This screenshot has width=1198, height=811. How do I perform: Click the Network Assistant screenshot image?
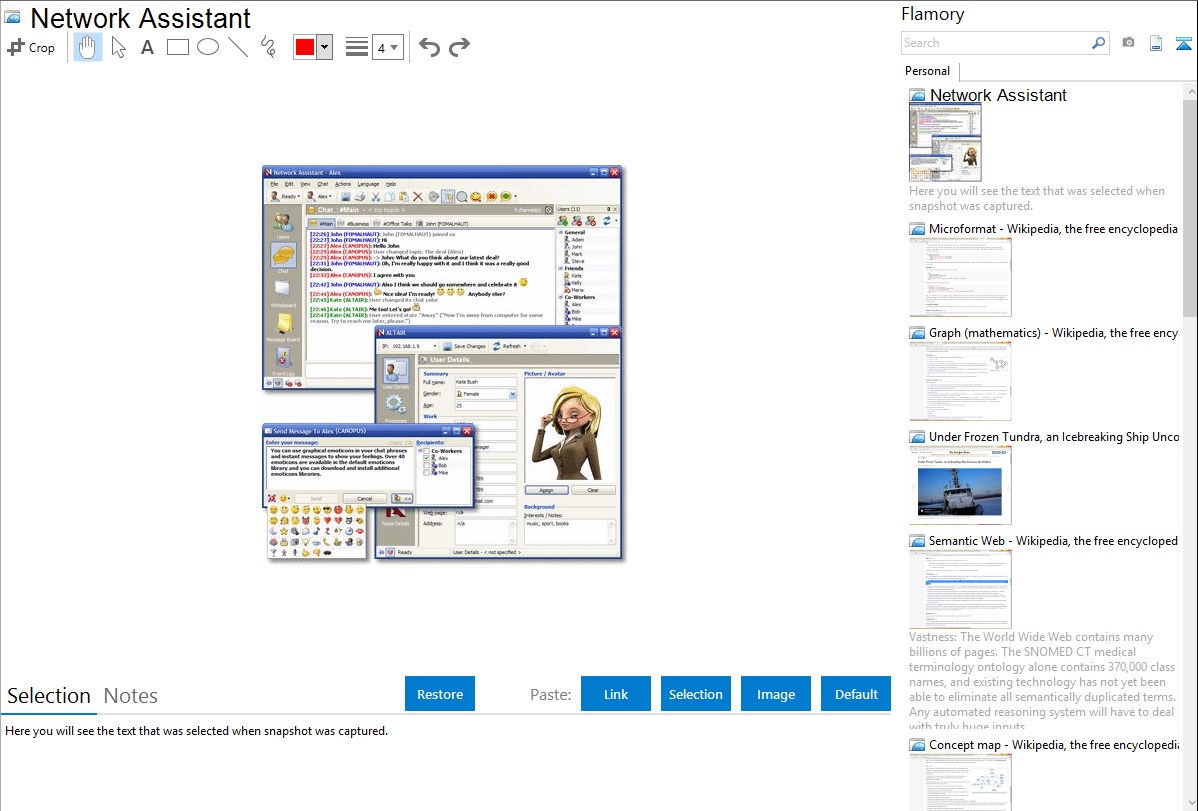click(442, 363)
